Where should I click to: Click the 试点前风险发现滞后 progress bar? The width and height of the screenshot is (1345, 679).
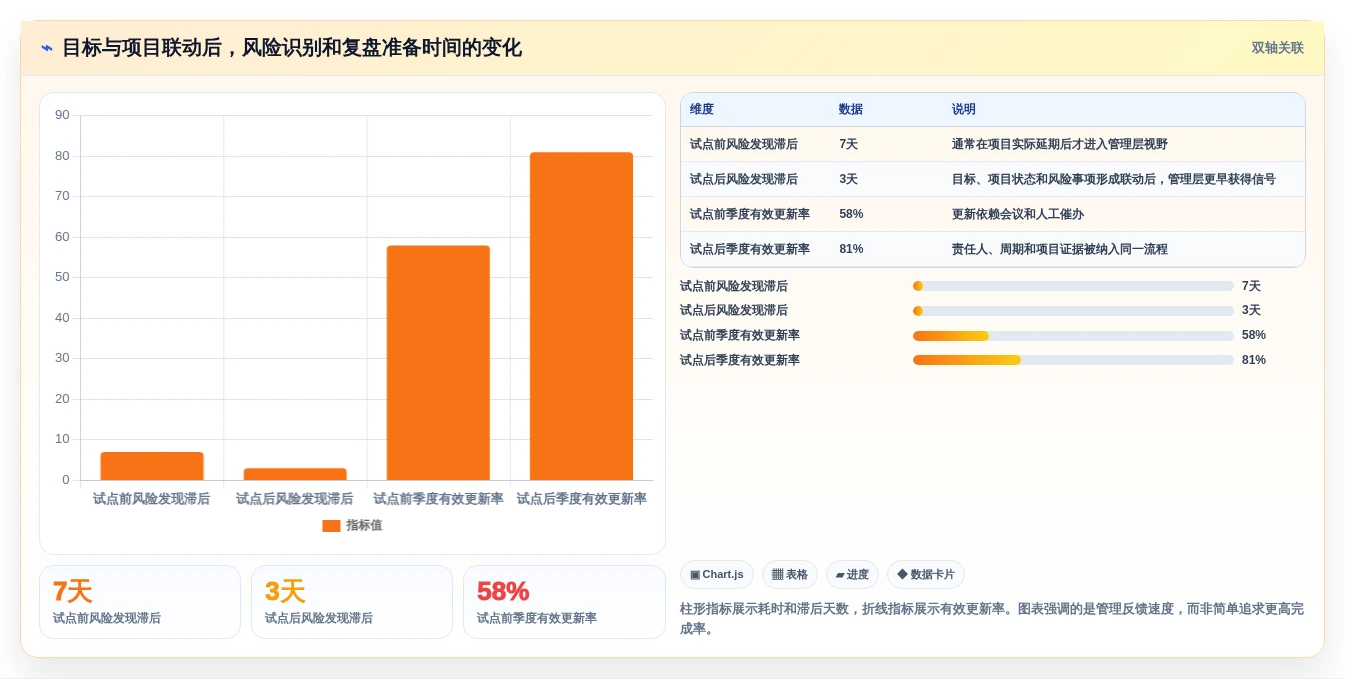(x=1073, y=286)
